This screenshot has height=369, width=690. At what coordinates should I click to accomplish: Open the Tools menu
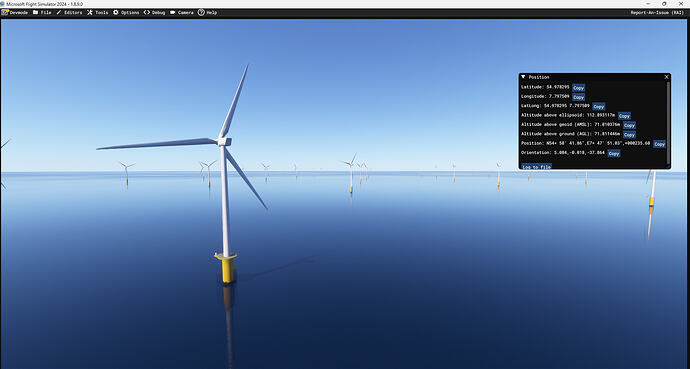tap(97, 13)
